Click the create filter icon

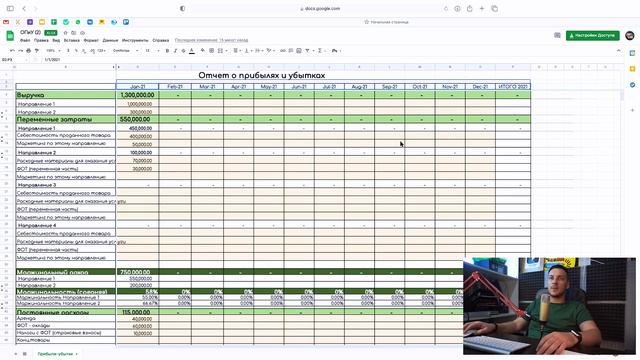click(x=307, y=51)
